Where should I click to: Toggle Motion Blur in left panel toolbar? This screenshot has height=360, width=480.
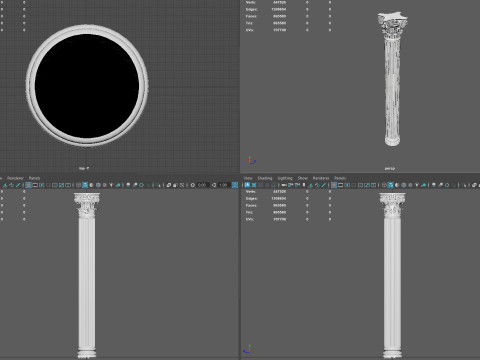(135, 185)
